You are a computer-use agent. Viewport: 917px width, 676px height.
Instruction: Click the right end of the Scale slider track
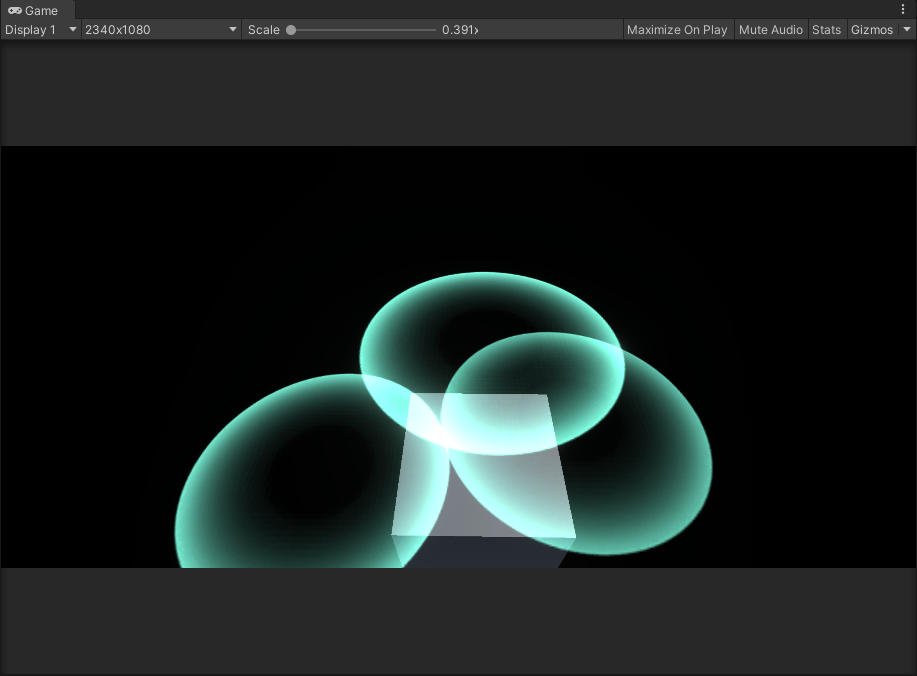pos(434,30)
